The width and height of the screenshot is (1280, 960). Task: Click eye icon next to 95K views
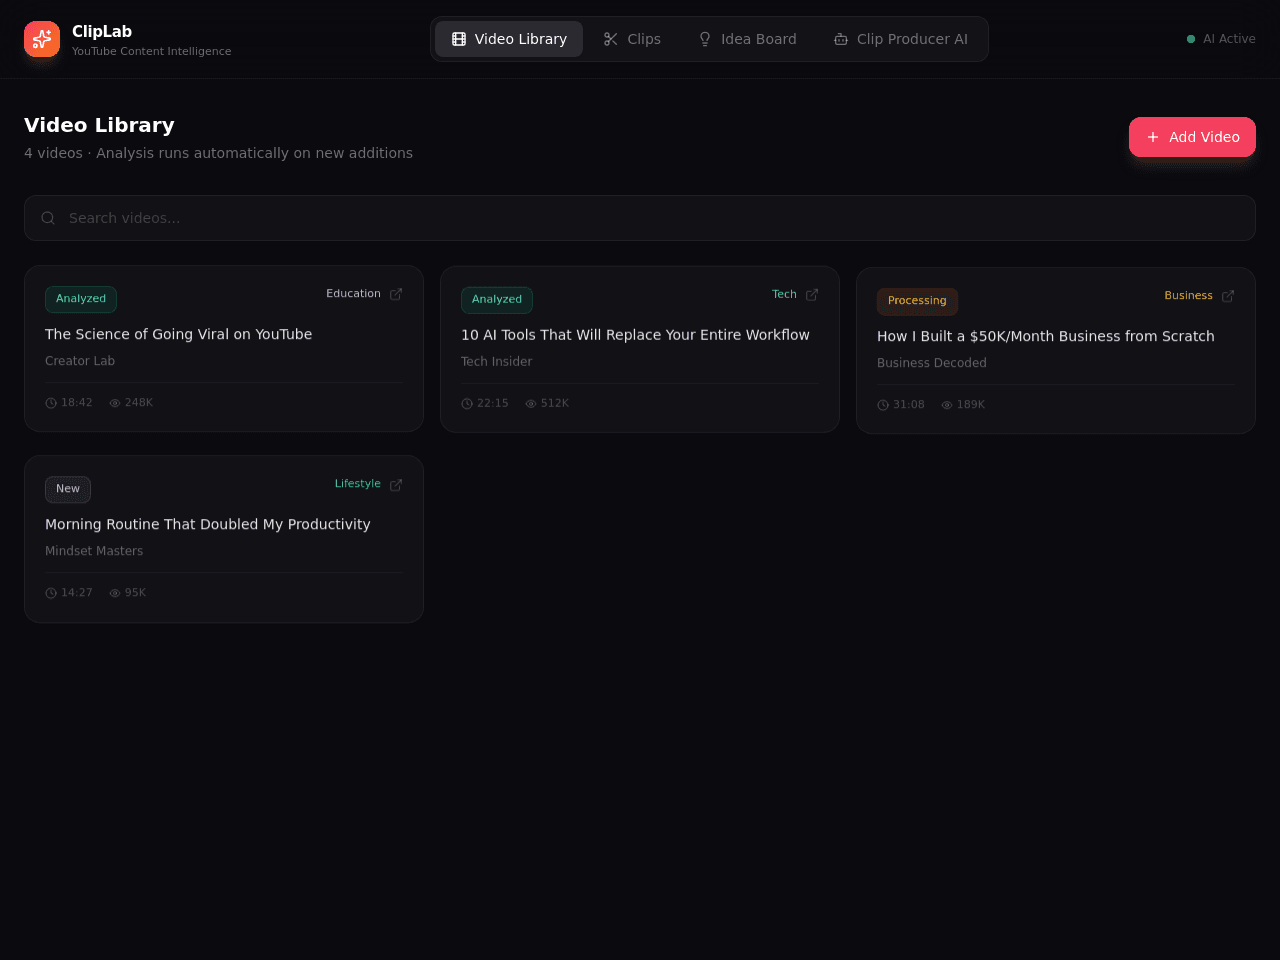pos(115,593)
